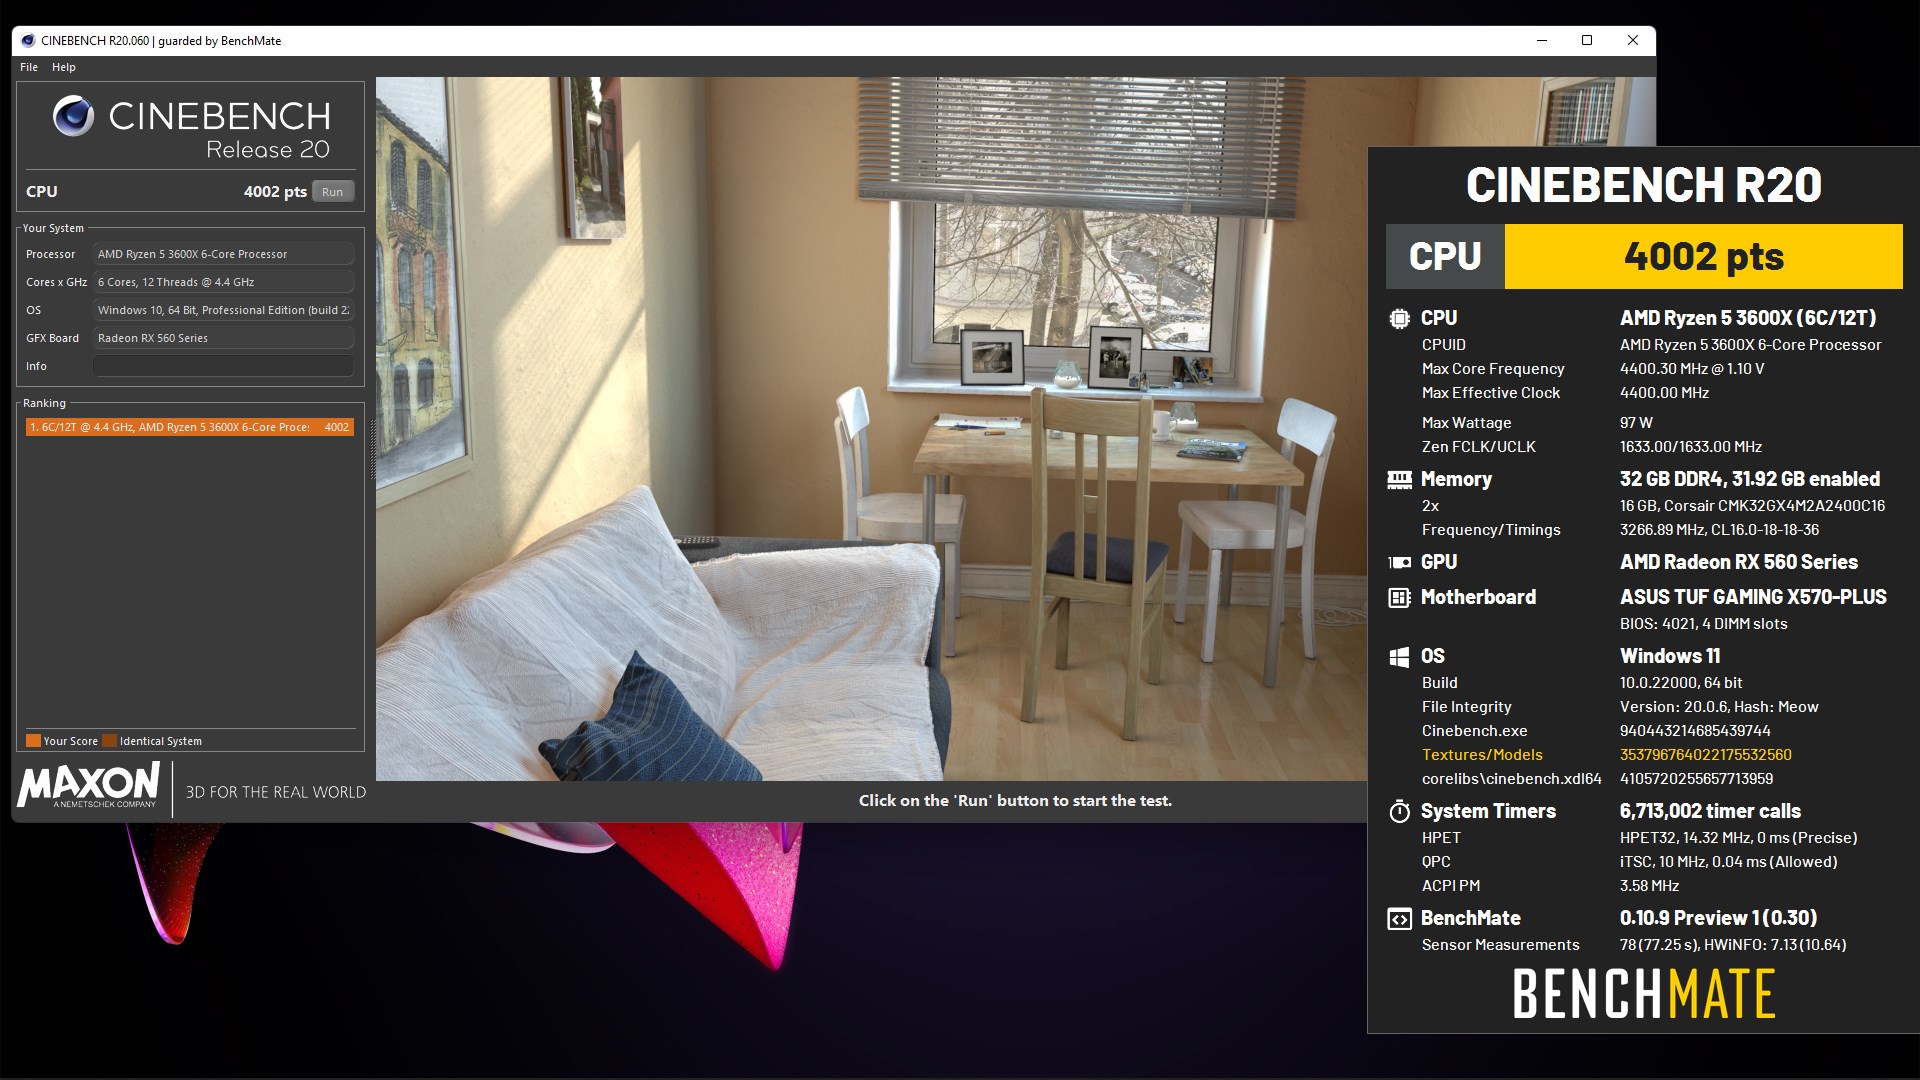Click the corelibs\cinebench.xdl64 label

1511,779
